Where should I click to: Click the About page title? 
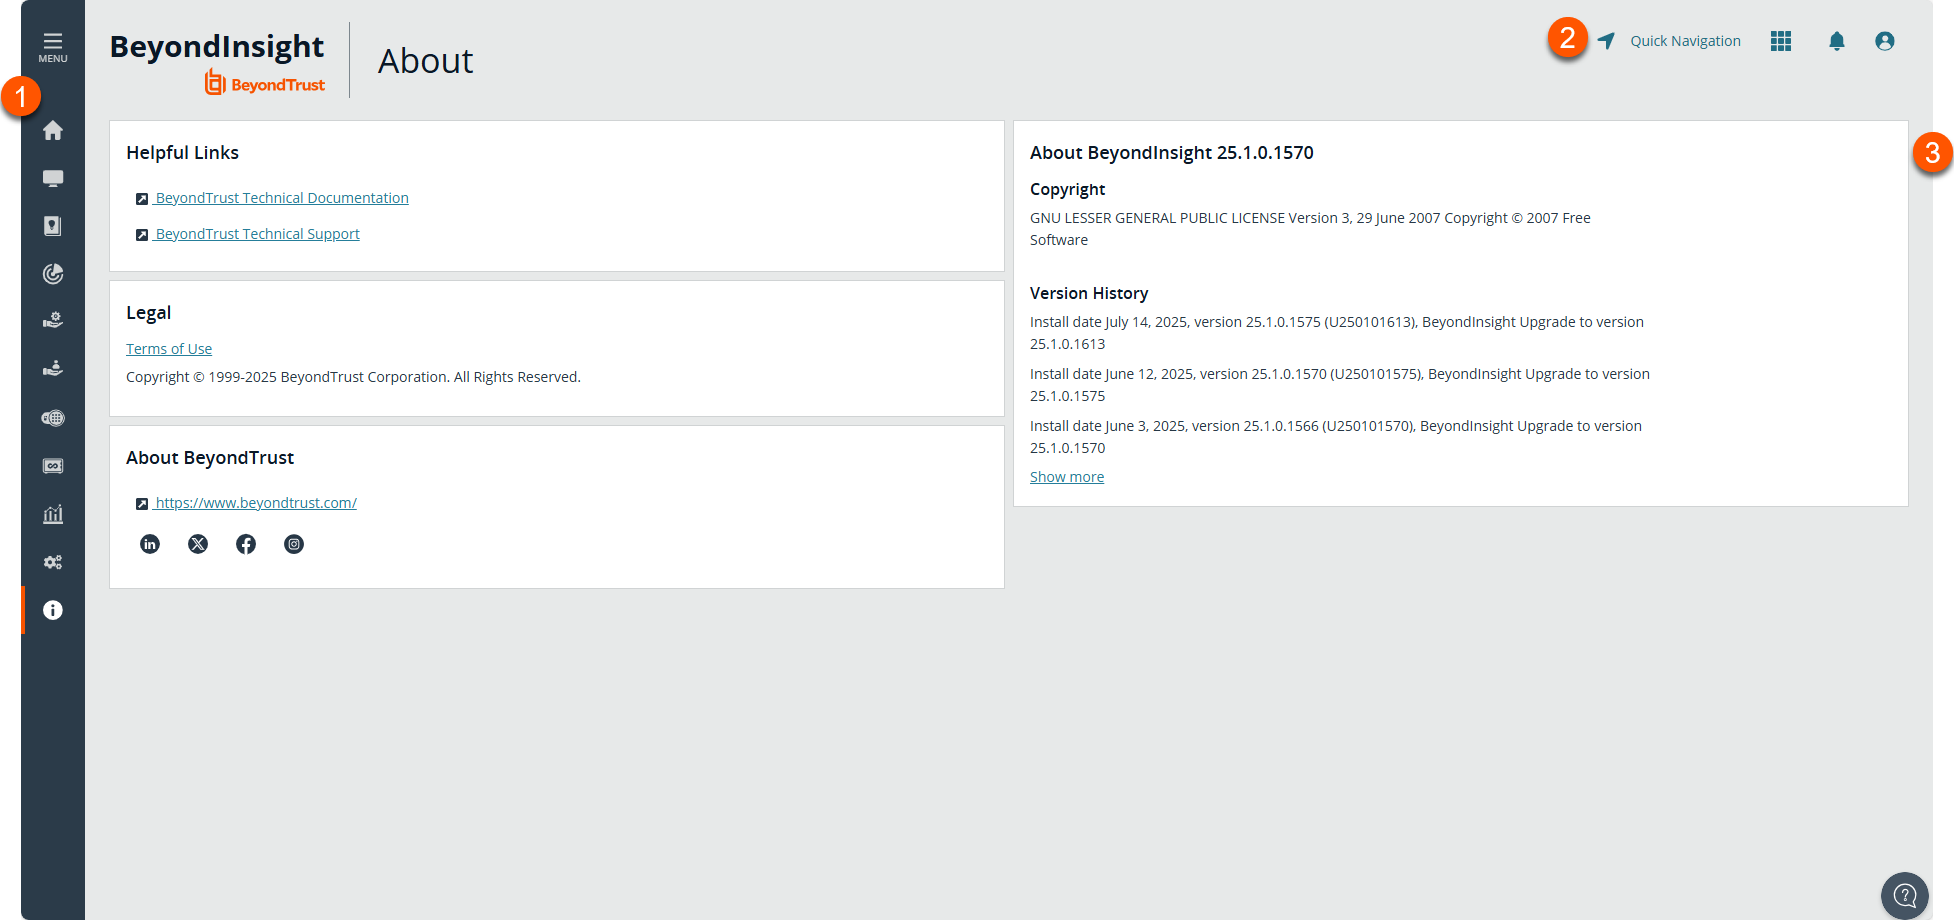tap(425, 61)
